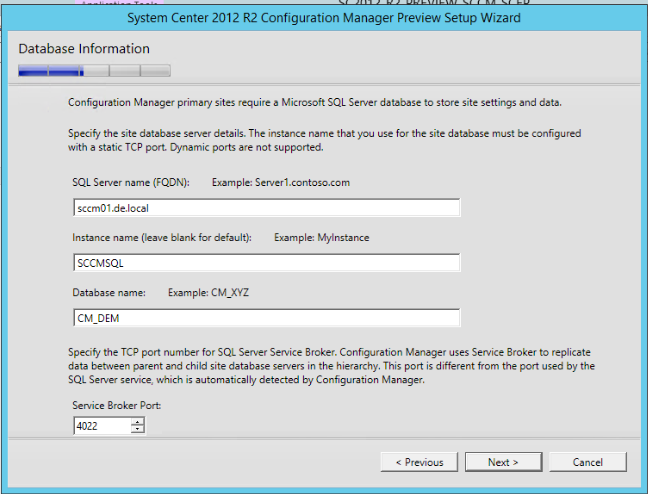Decrease Service Broker Port with down arrow
Viewport: 648px width, 494px height.
[x=137, y=430]
